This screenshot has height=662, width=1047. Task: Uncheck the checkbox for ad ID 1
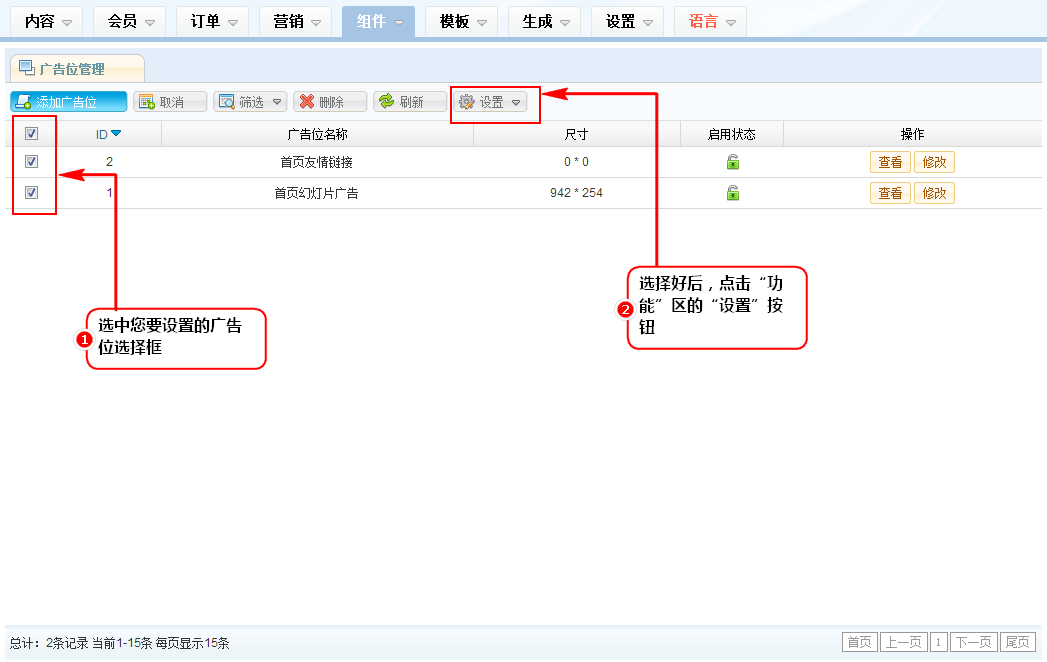click(x=31, y=193)
